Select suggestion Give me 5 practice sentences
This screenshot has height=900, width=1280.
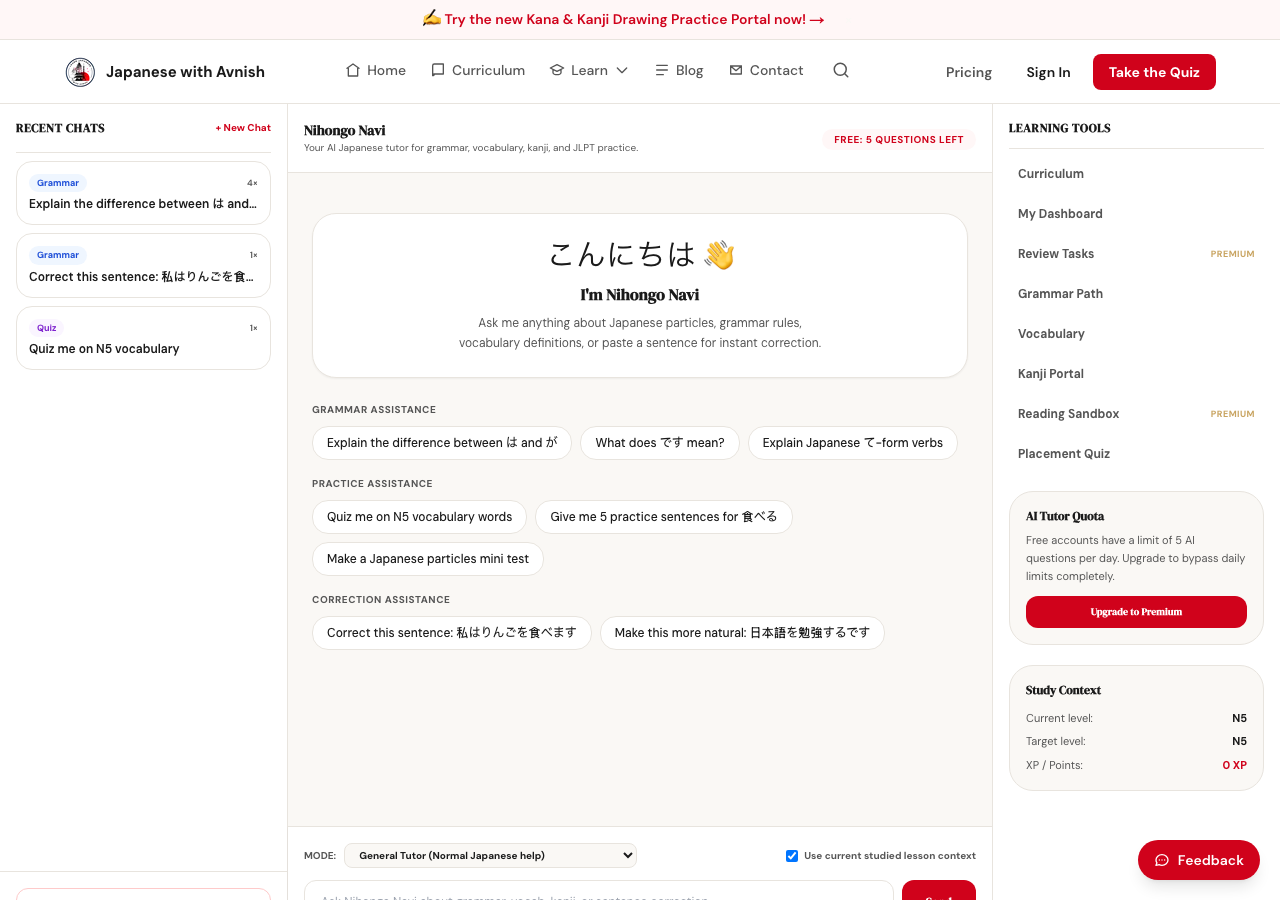click(664, 517)
